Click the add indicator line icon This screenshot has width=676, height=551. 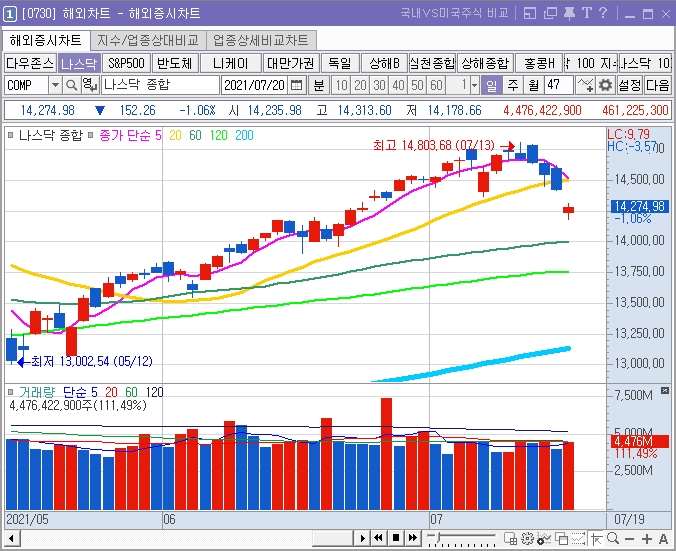[585, 85]
